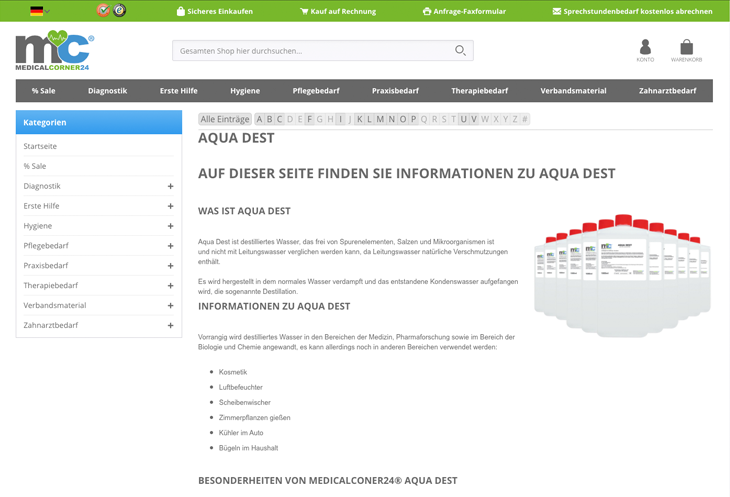Click the envelope icon in the top bar

point(557,12)
